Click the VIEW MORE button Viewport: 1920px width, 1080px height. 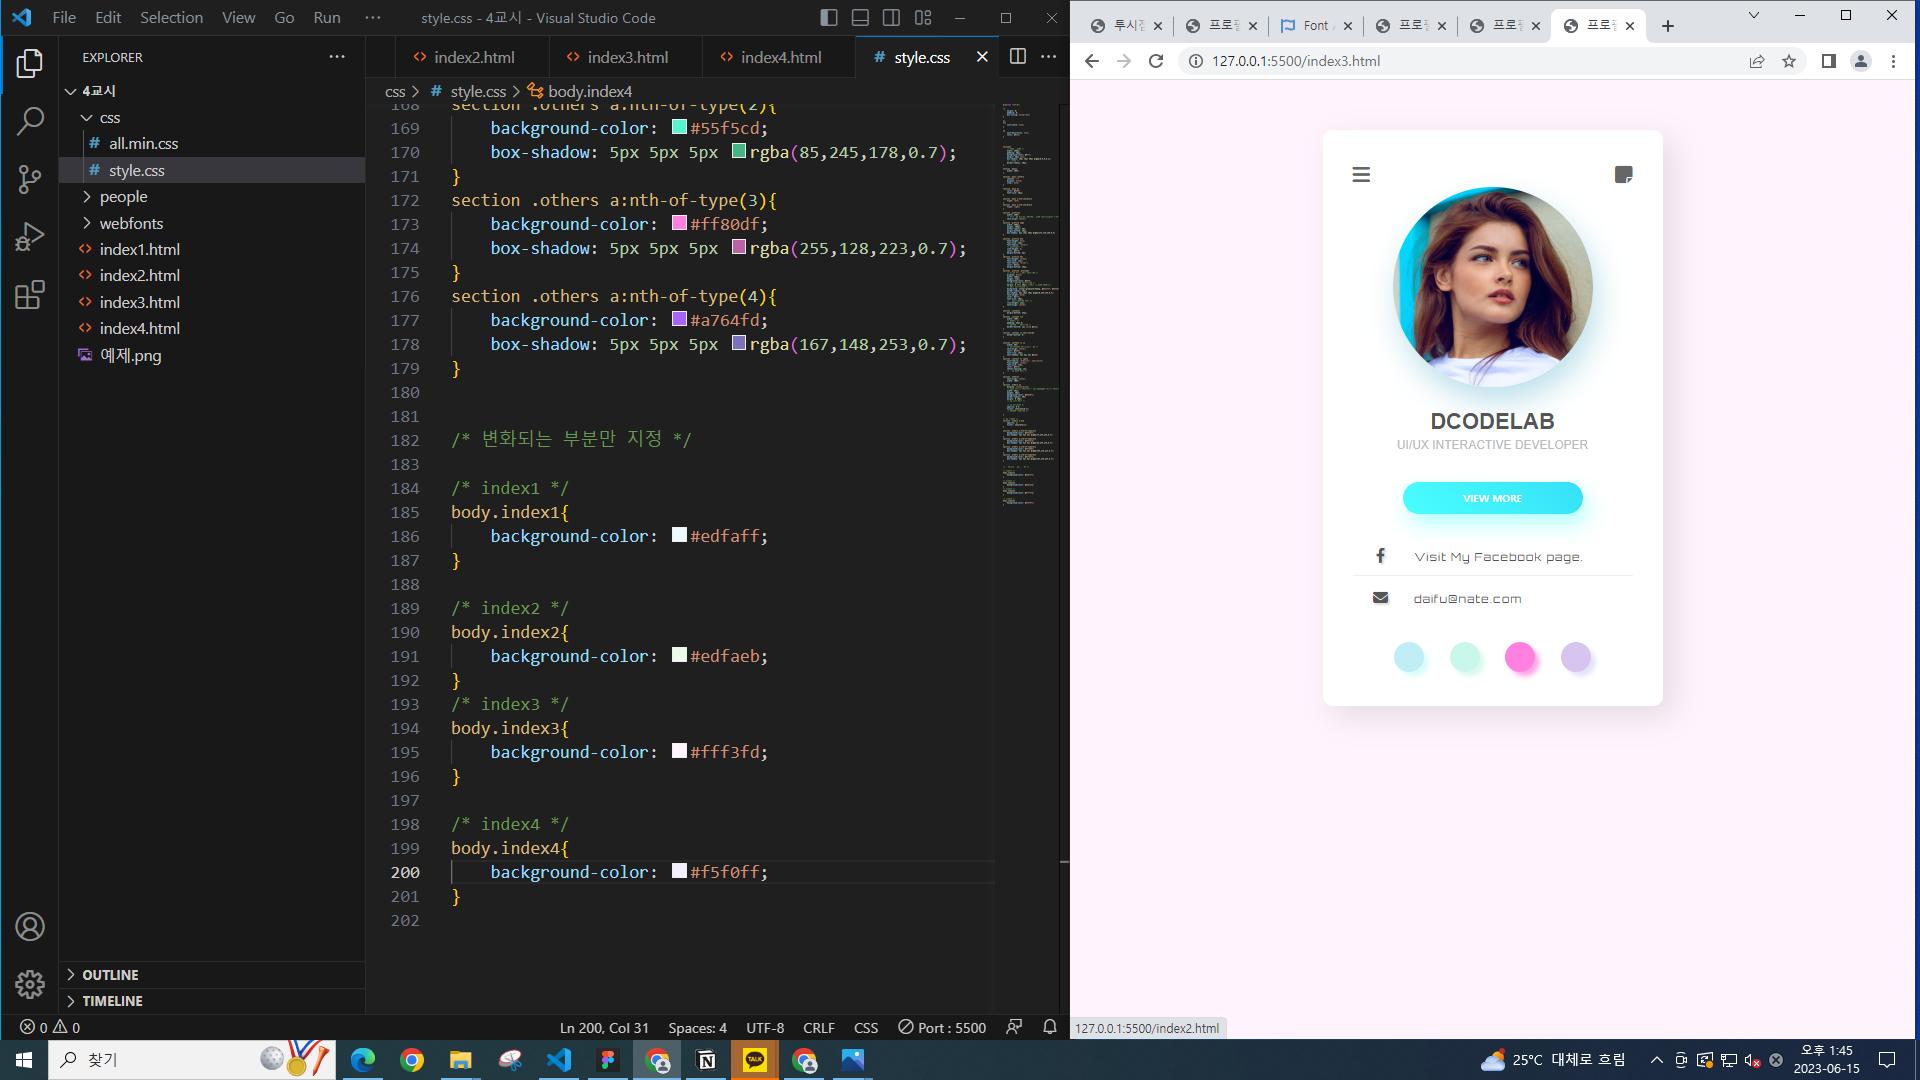pos(1492,498)
